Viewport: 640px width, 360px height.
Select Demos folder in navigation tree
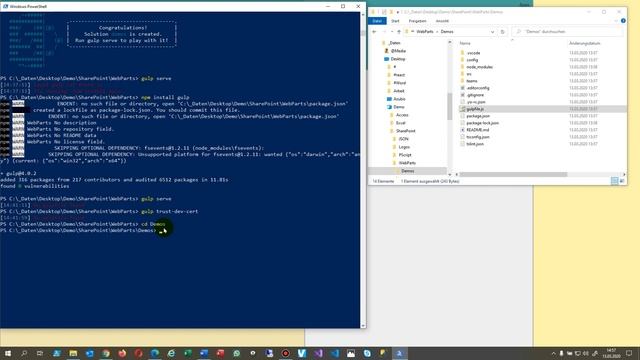pos(407,171)
